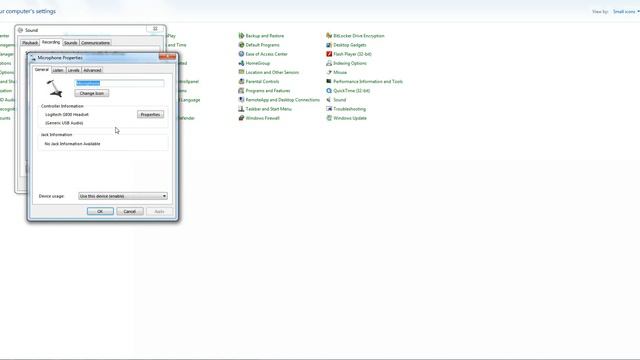The height and width of the screenshot is (360, 640).
Task: Select 'No Jack Information Available' text
Action: click(x=72, y=144)
